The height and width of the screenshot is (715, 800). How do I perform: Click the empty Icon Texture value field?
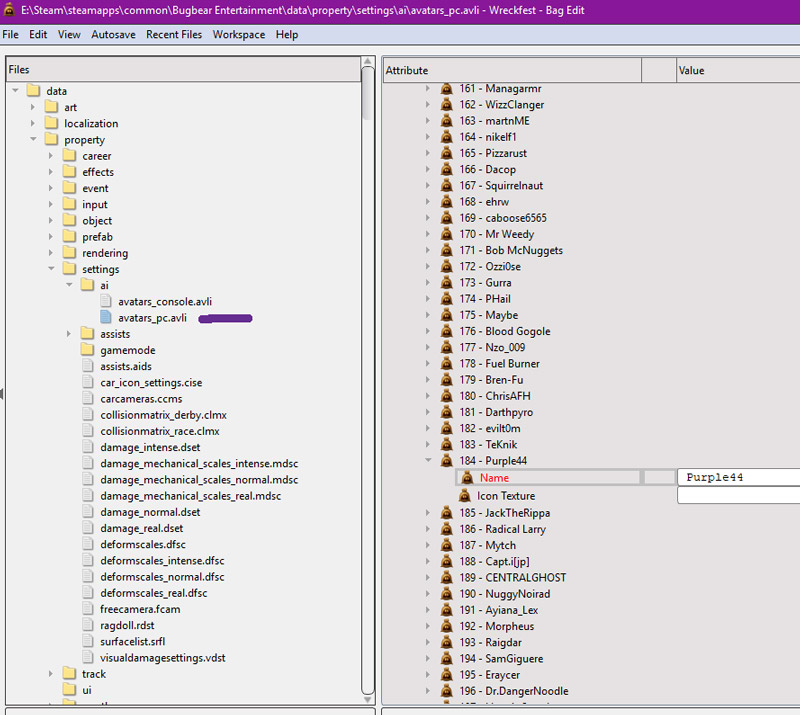[x=738, y=496]
